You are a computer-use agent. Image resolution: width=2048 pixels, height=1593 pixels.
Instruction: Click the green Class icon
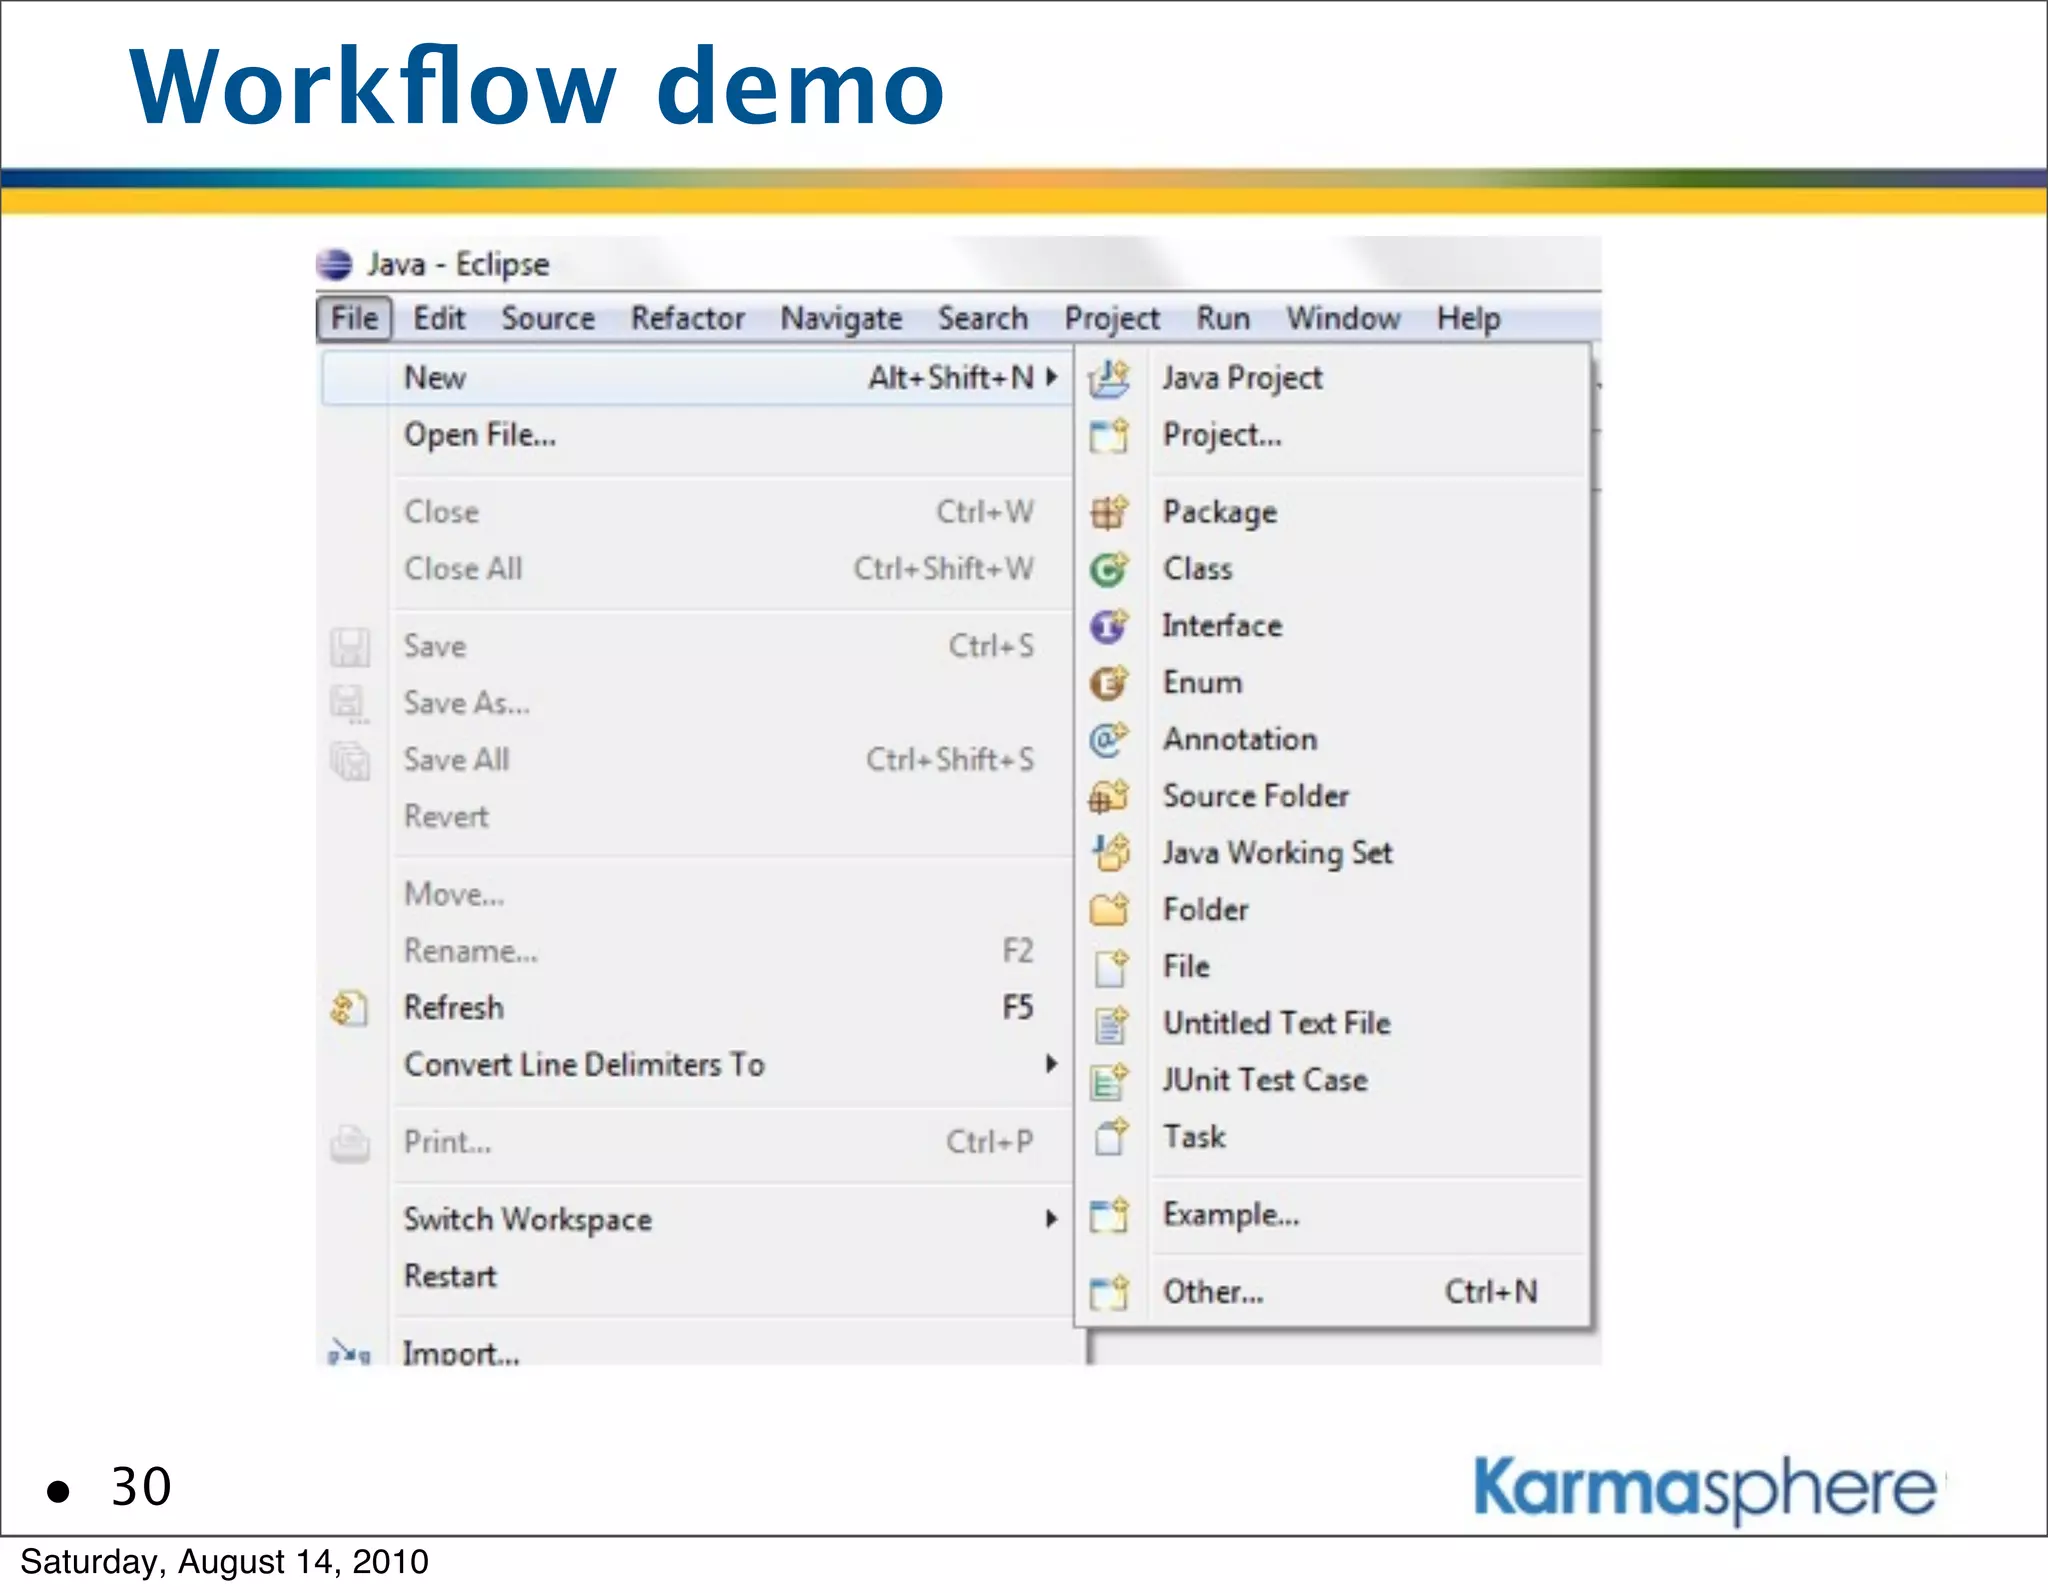tap(1109, 569)
